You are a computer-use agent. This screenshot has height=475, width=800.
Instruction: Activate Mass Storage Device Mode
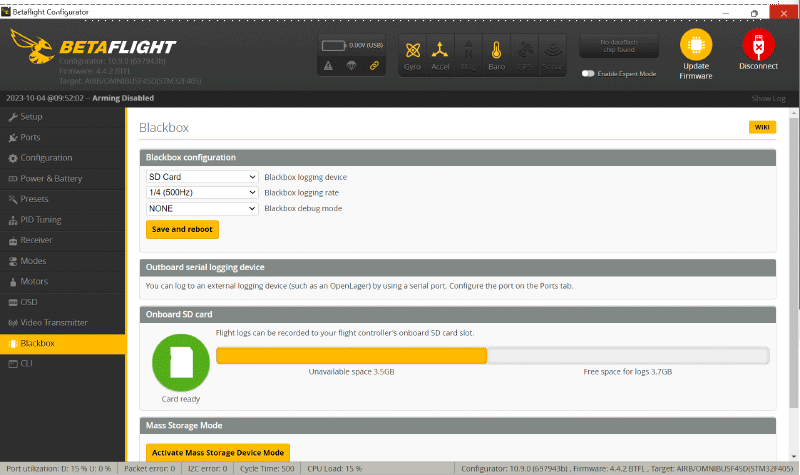217,452
